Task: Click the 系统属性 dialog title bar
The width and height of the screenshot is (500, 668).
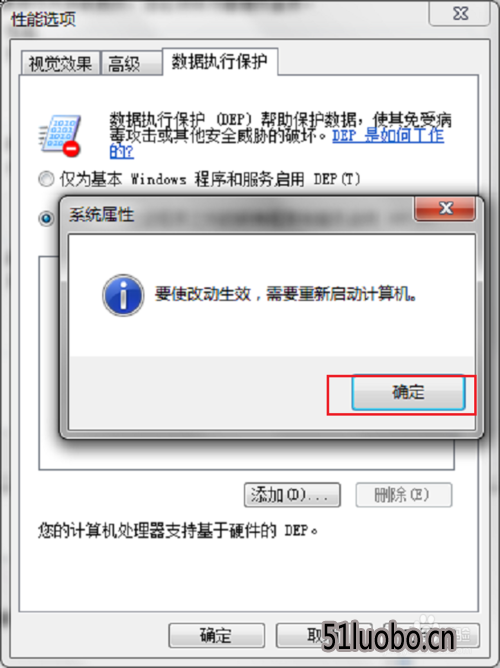Action: click(239, 215)
